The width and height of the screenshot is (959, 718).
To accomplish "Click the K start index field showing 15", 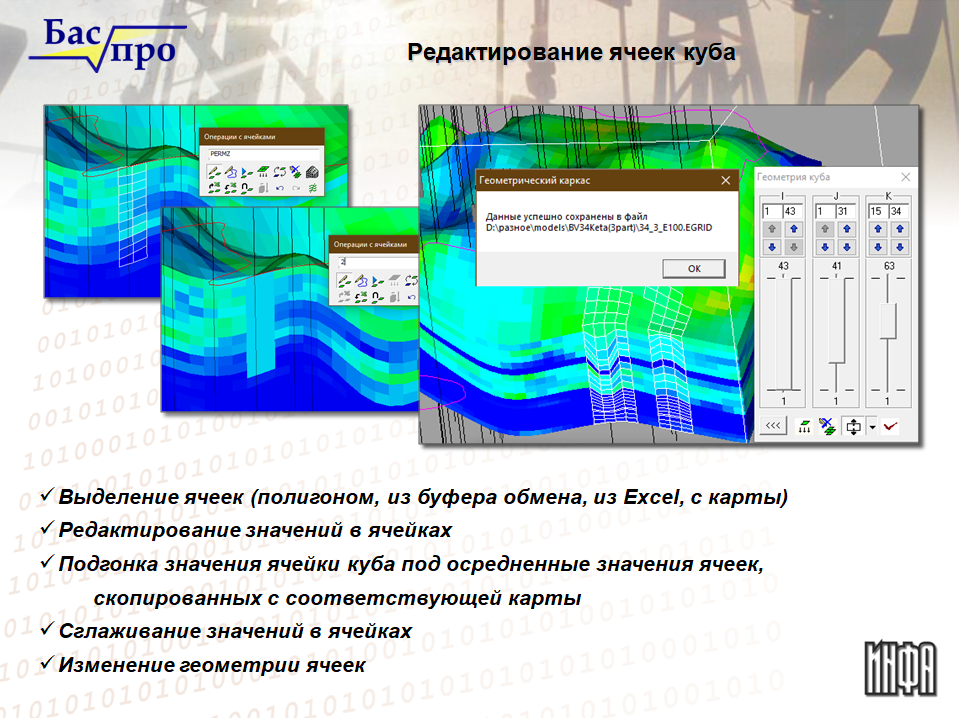I will (878, 211).
